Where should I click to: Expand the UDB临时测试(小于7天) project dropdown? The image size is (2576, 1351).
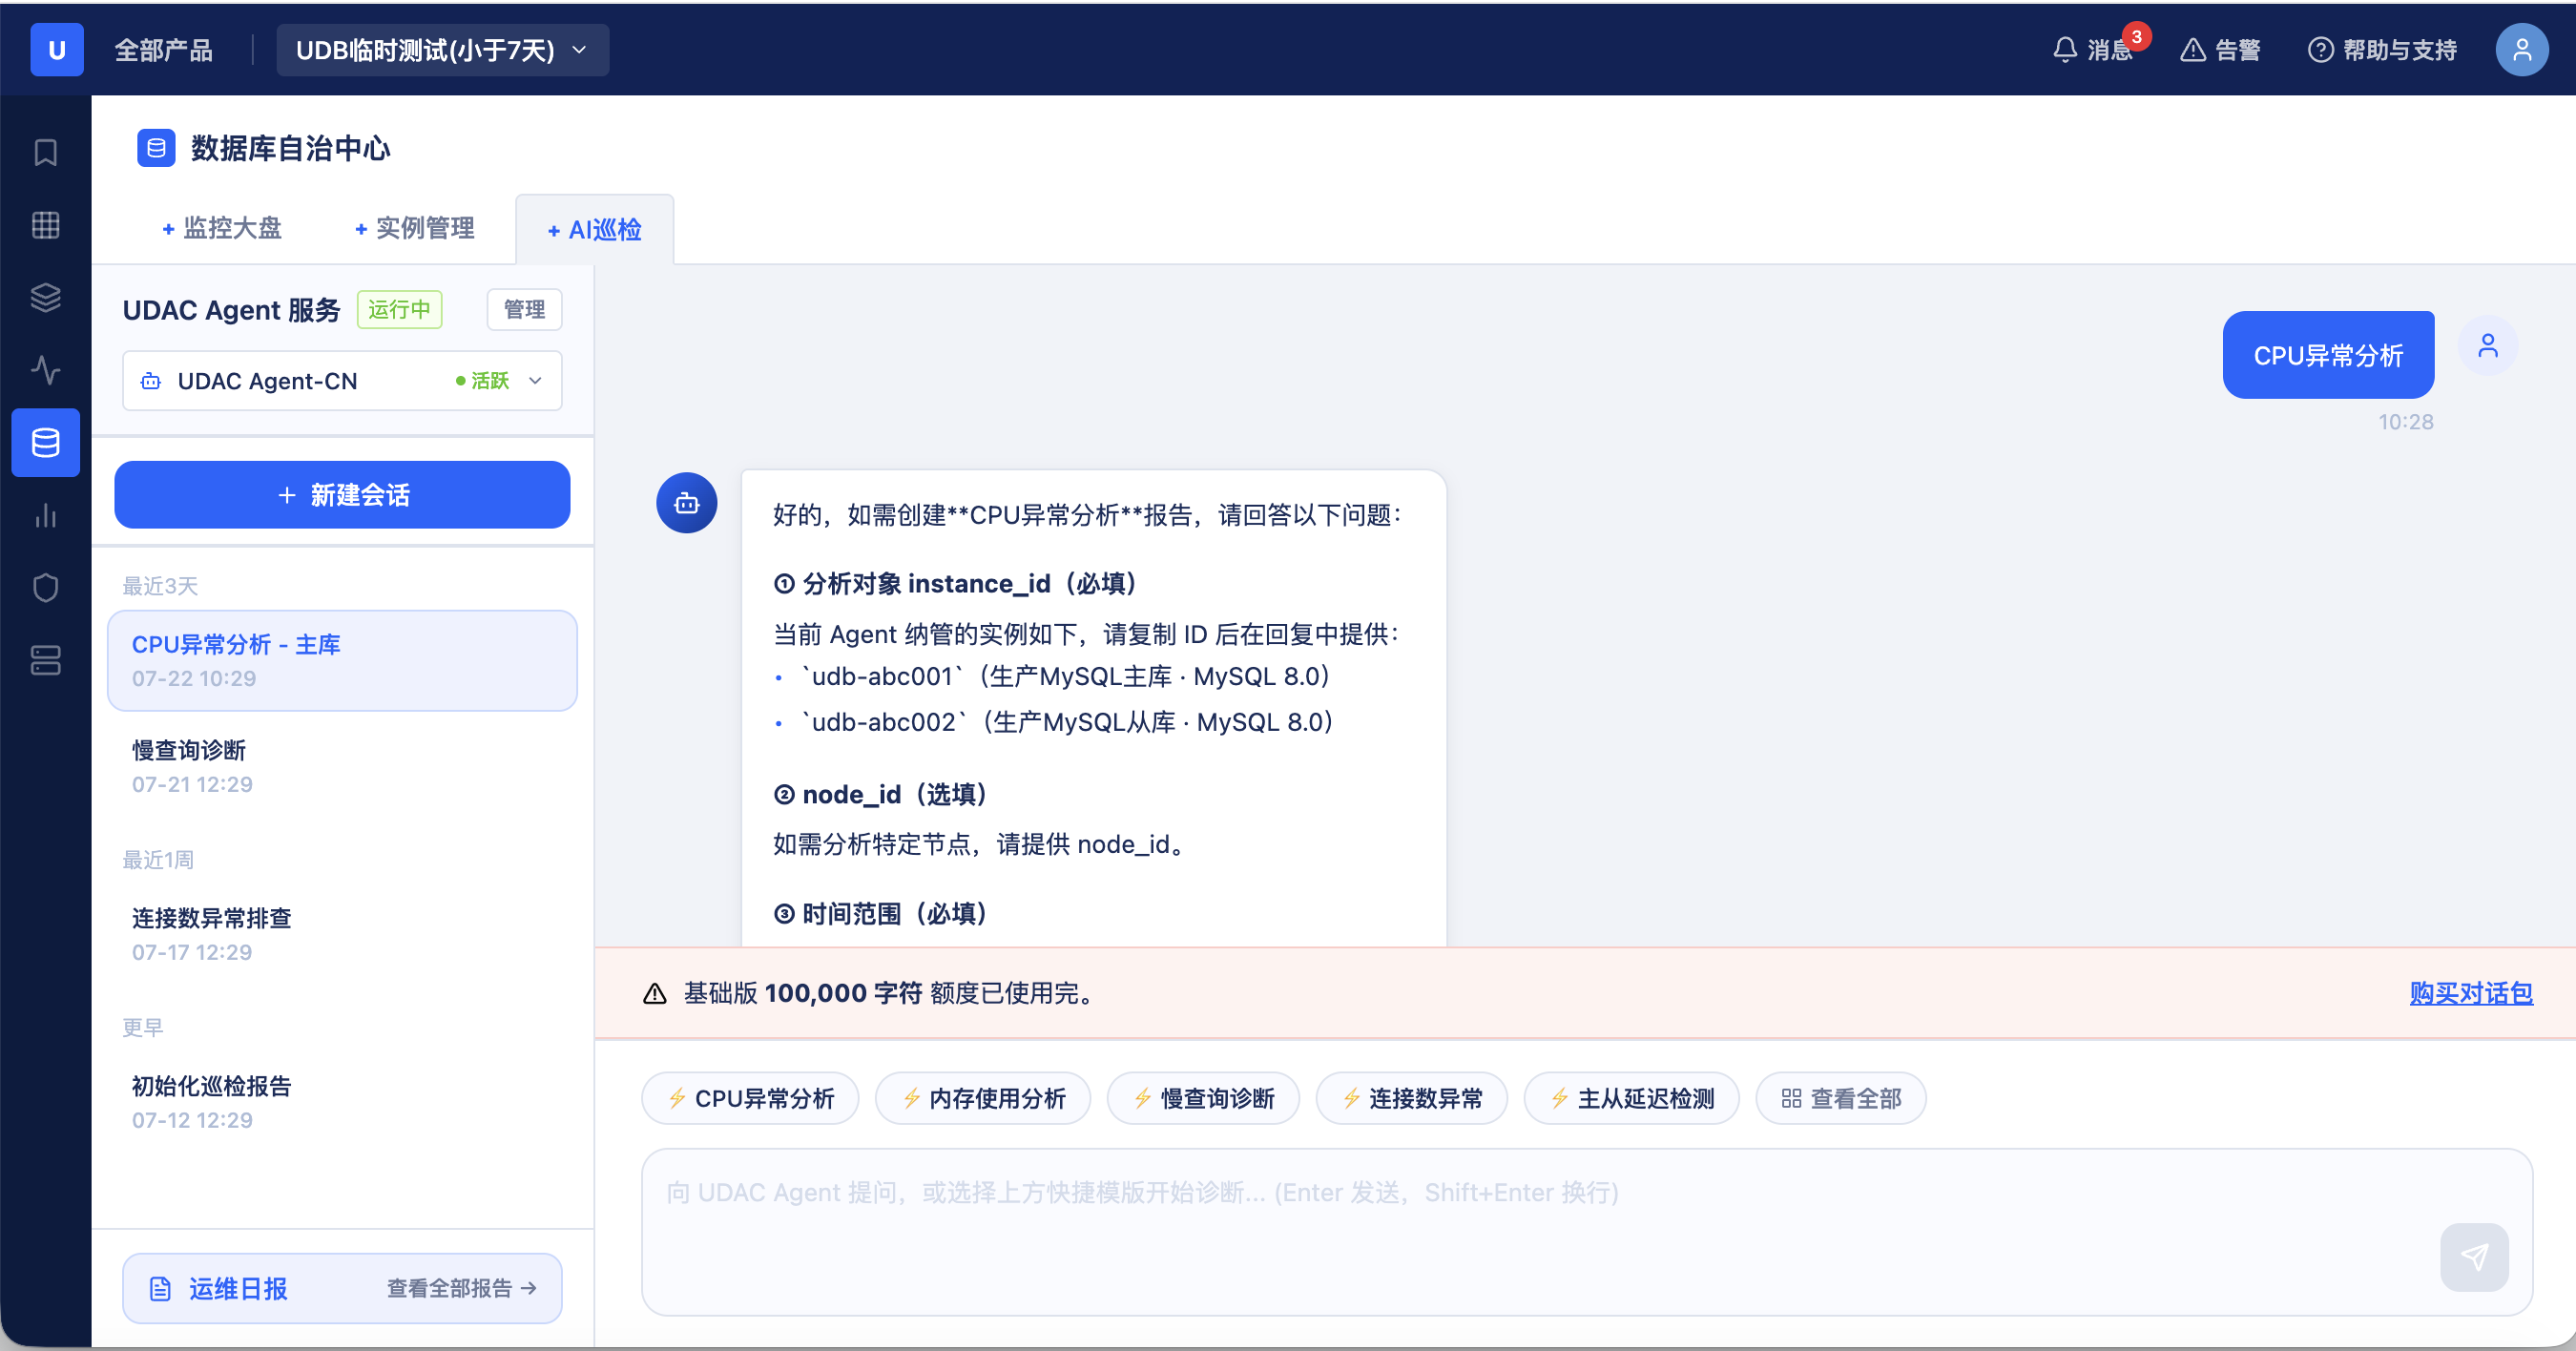coord(442,50)
